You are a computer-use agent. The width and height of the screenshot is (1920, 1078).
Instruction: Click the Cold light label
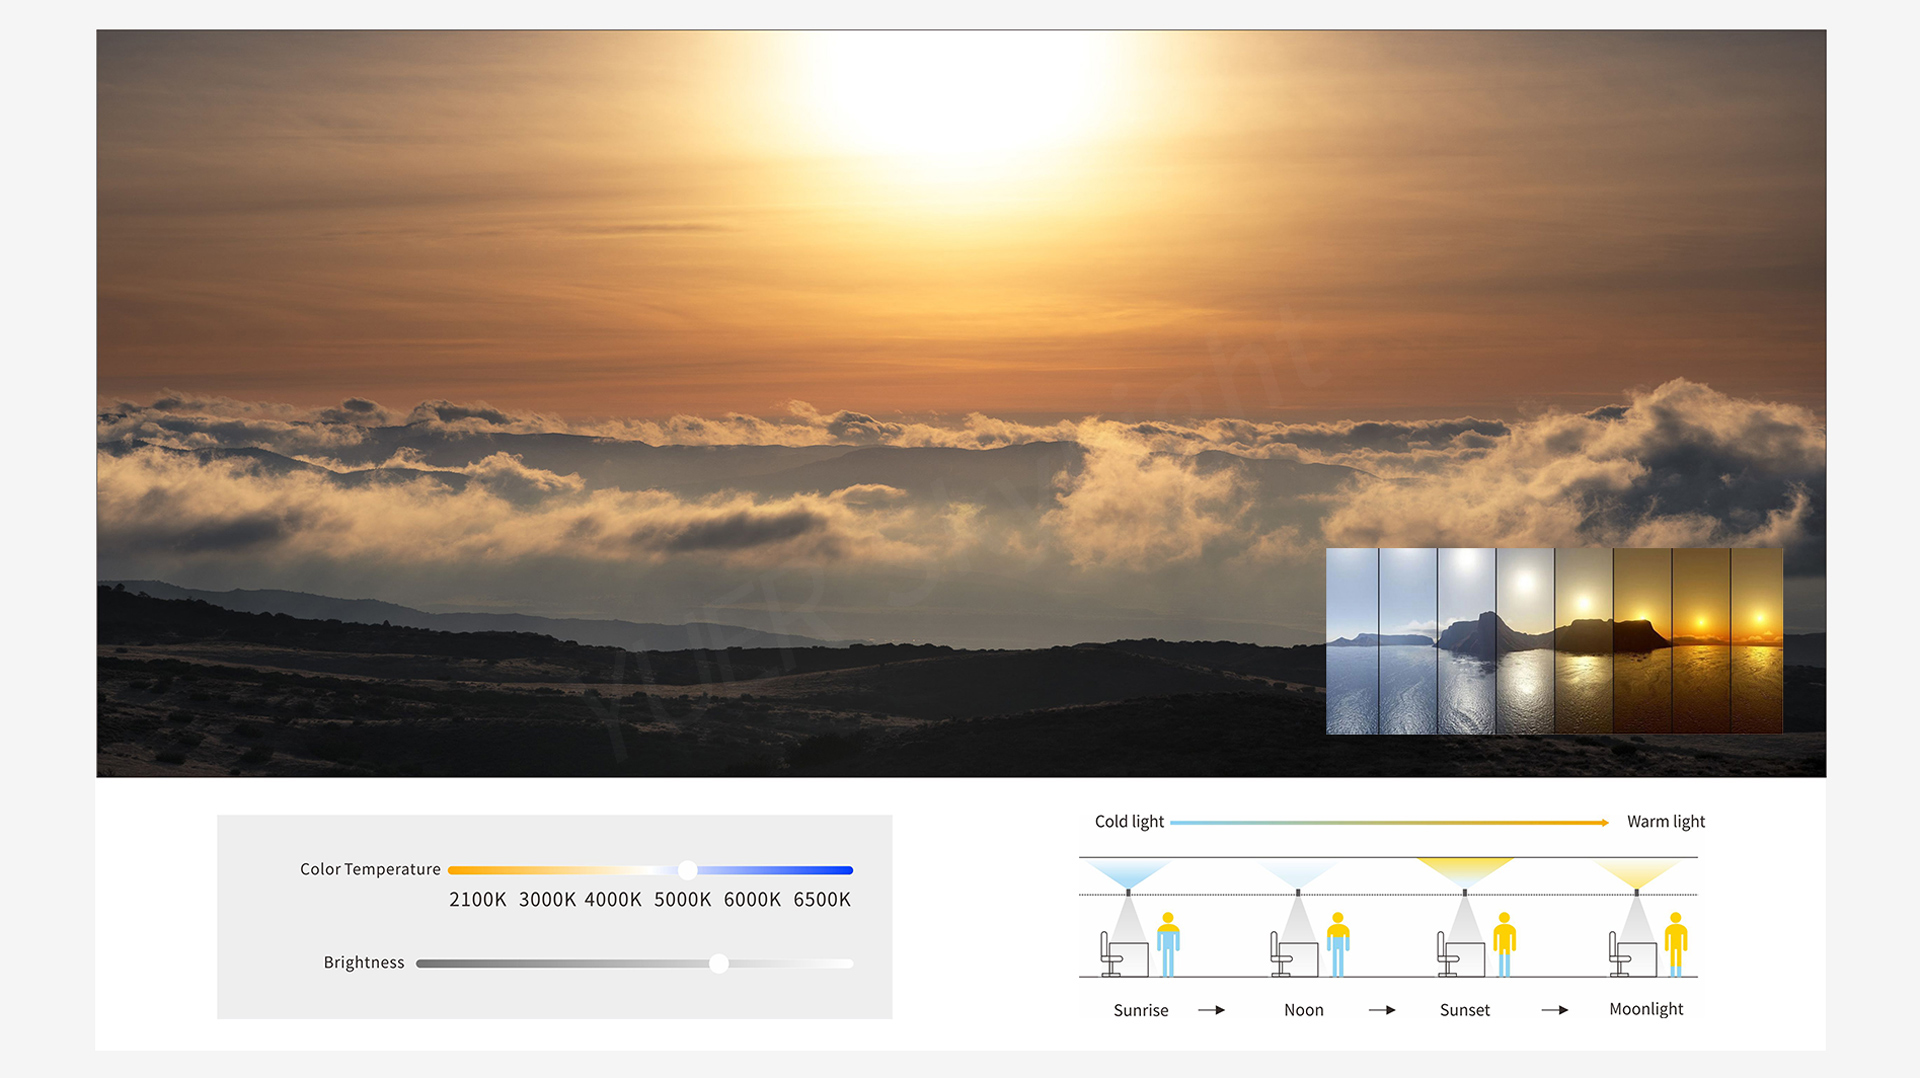point(1129,821)
